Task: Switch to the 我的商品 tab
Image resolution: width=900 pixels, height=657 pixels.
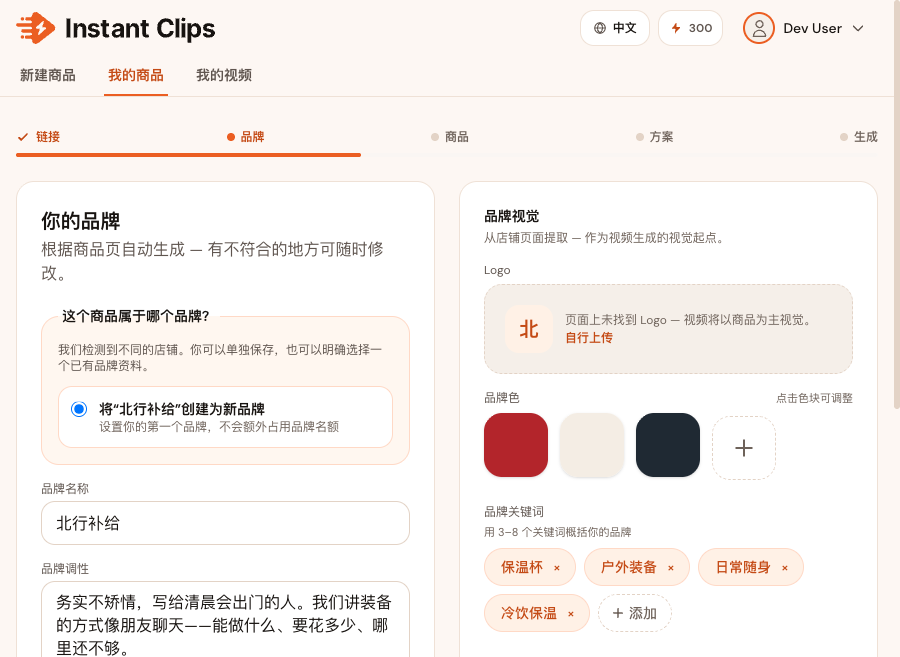Action: point(136,75)
